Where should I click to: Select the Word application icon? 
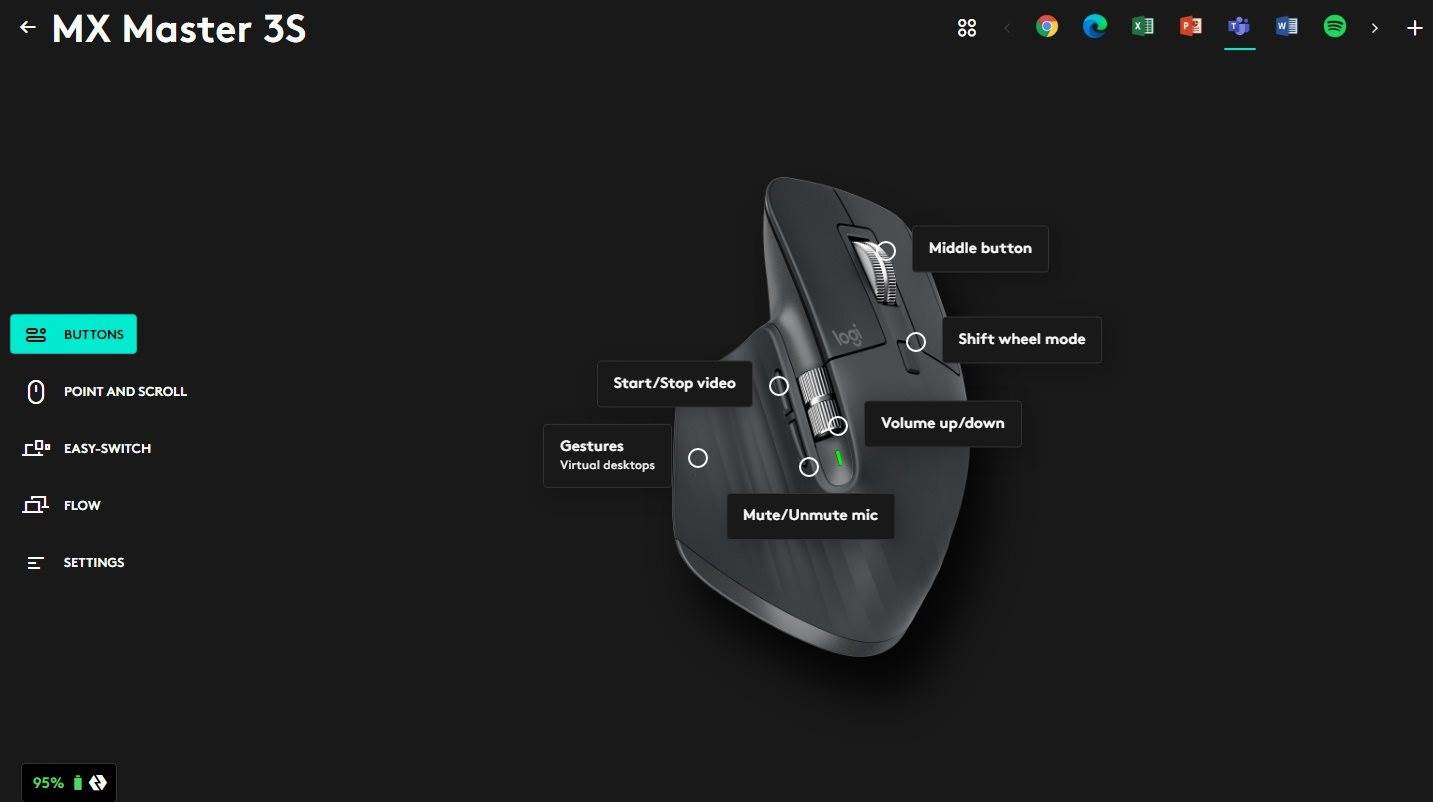(1287, 27)
